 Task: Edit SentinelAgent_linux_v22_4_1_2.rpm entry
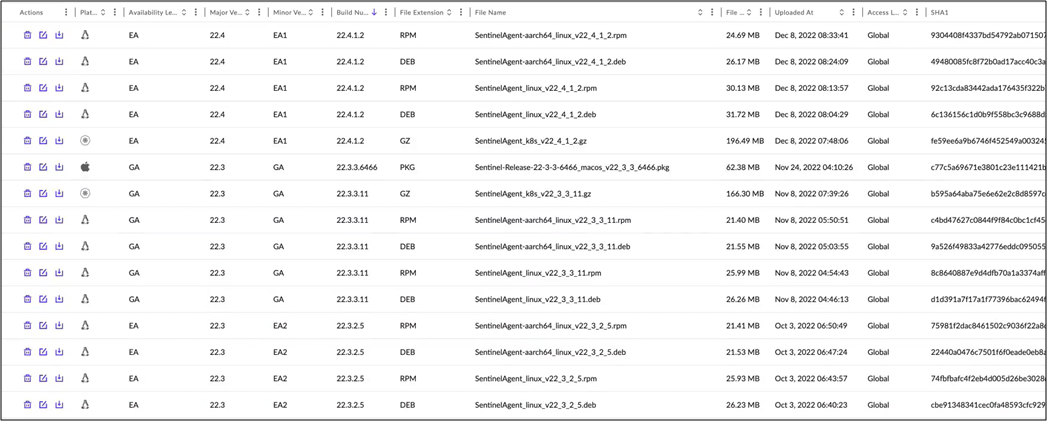click(43, 88)
